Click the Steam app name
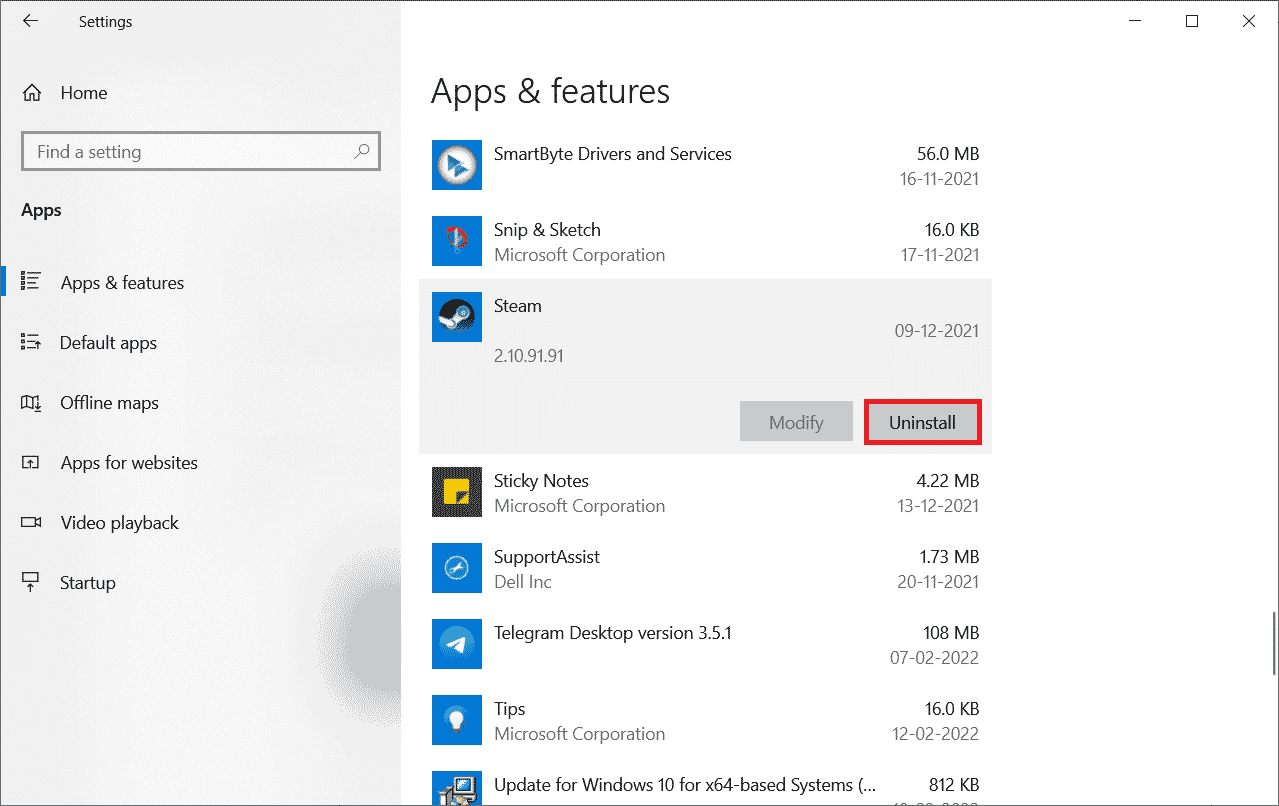This screenshot has height=806, width=1279. [518, 306]
